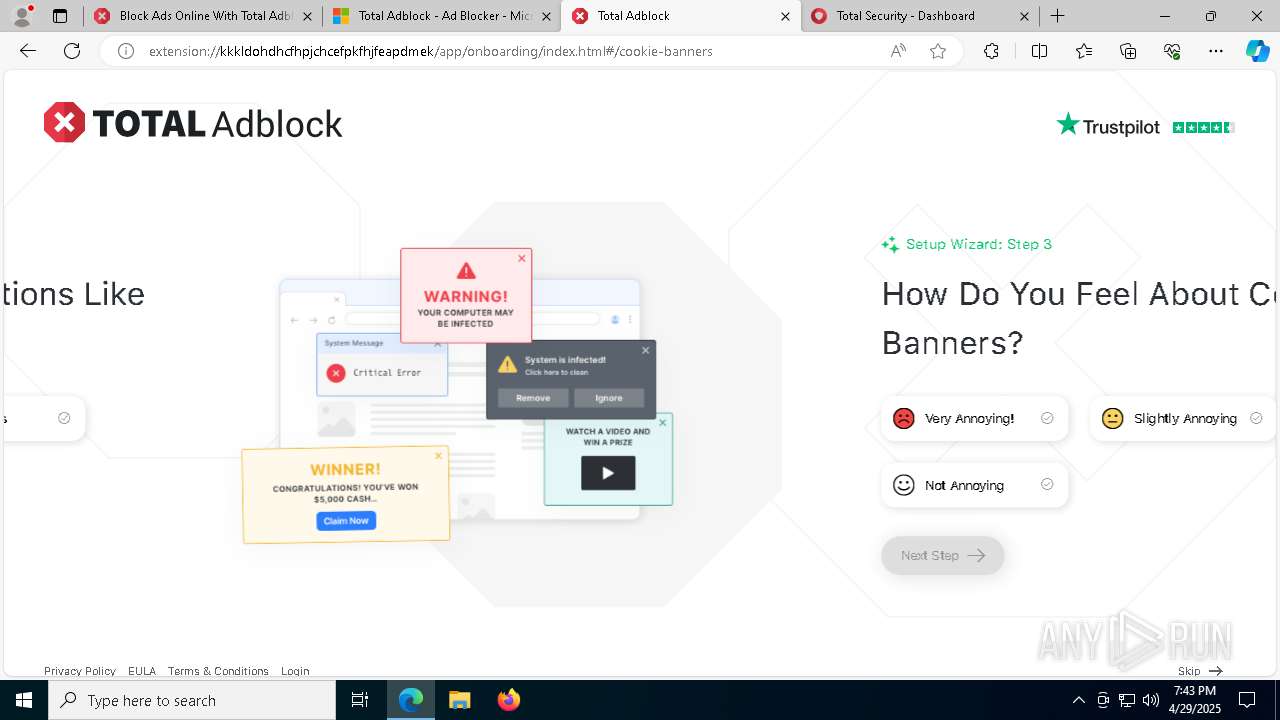Close the WINNER popup in illustration

click(x=438, y=456)
